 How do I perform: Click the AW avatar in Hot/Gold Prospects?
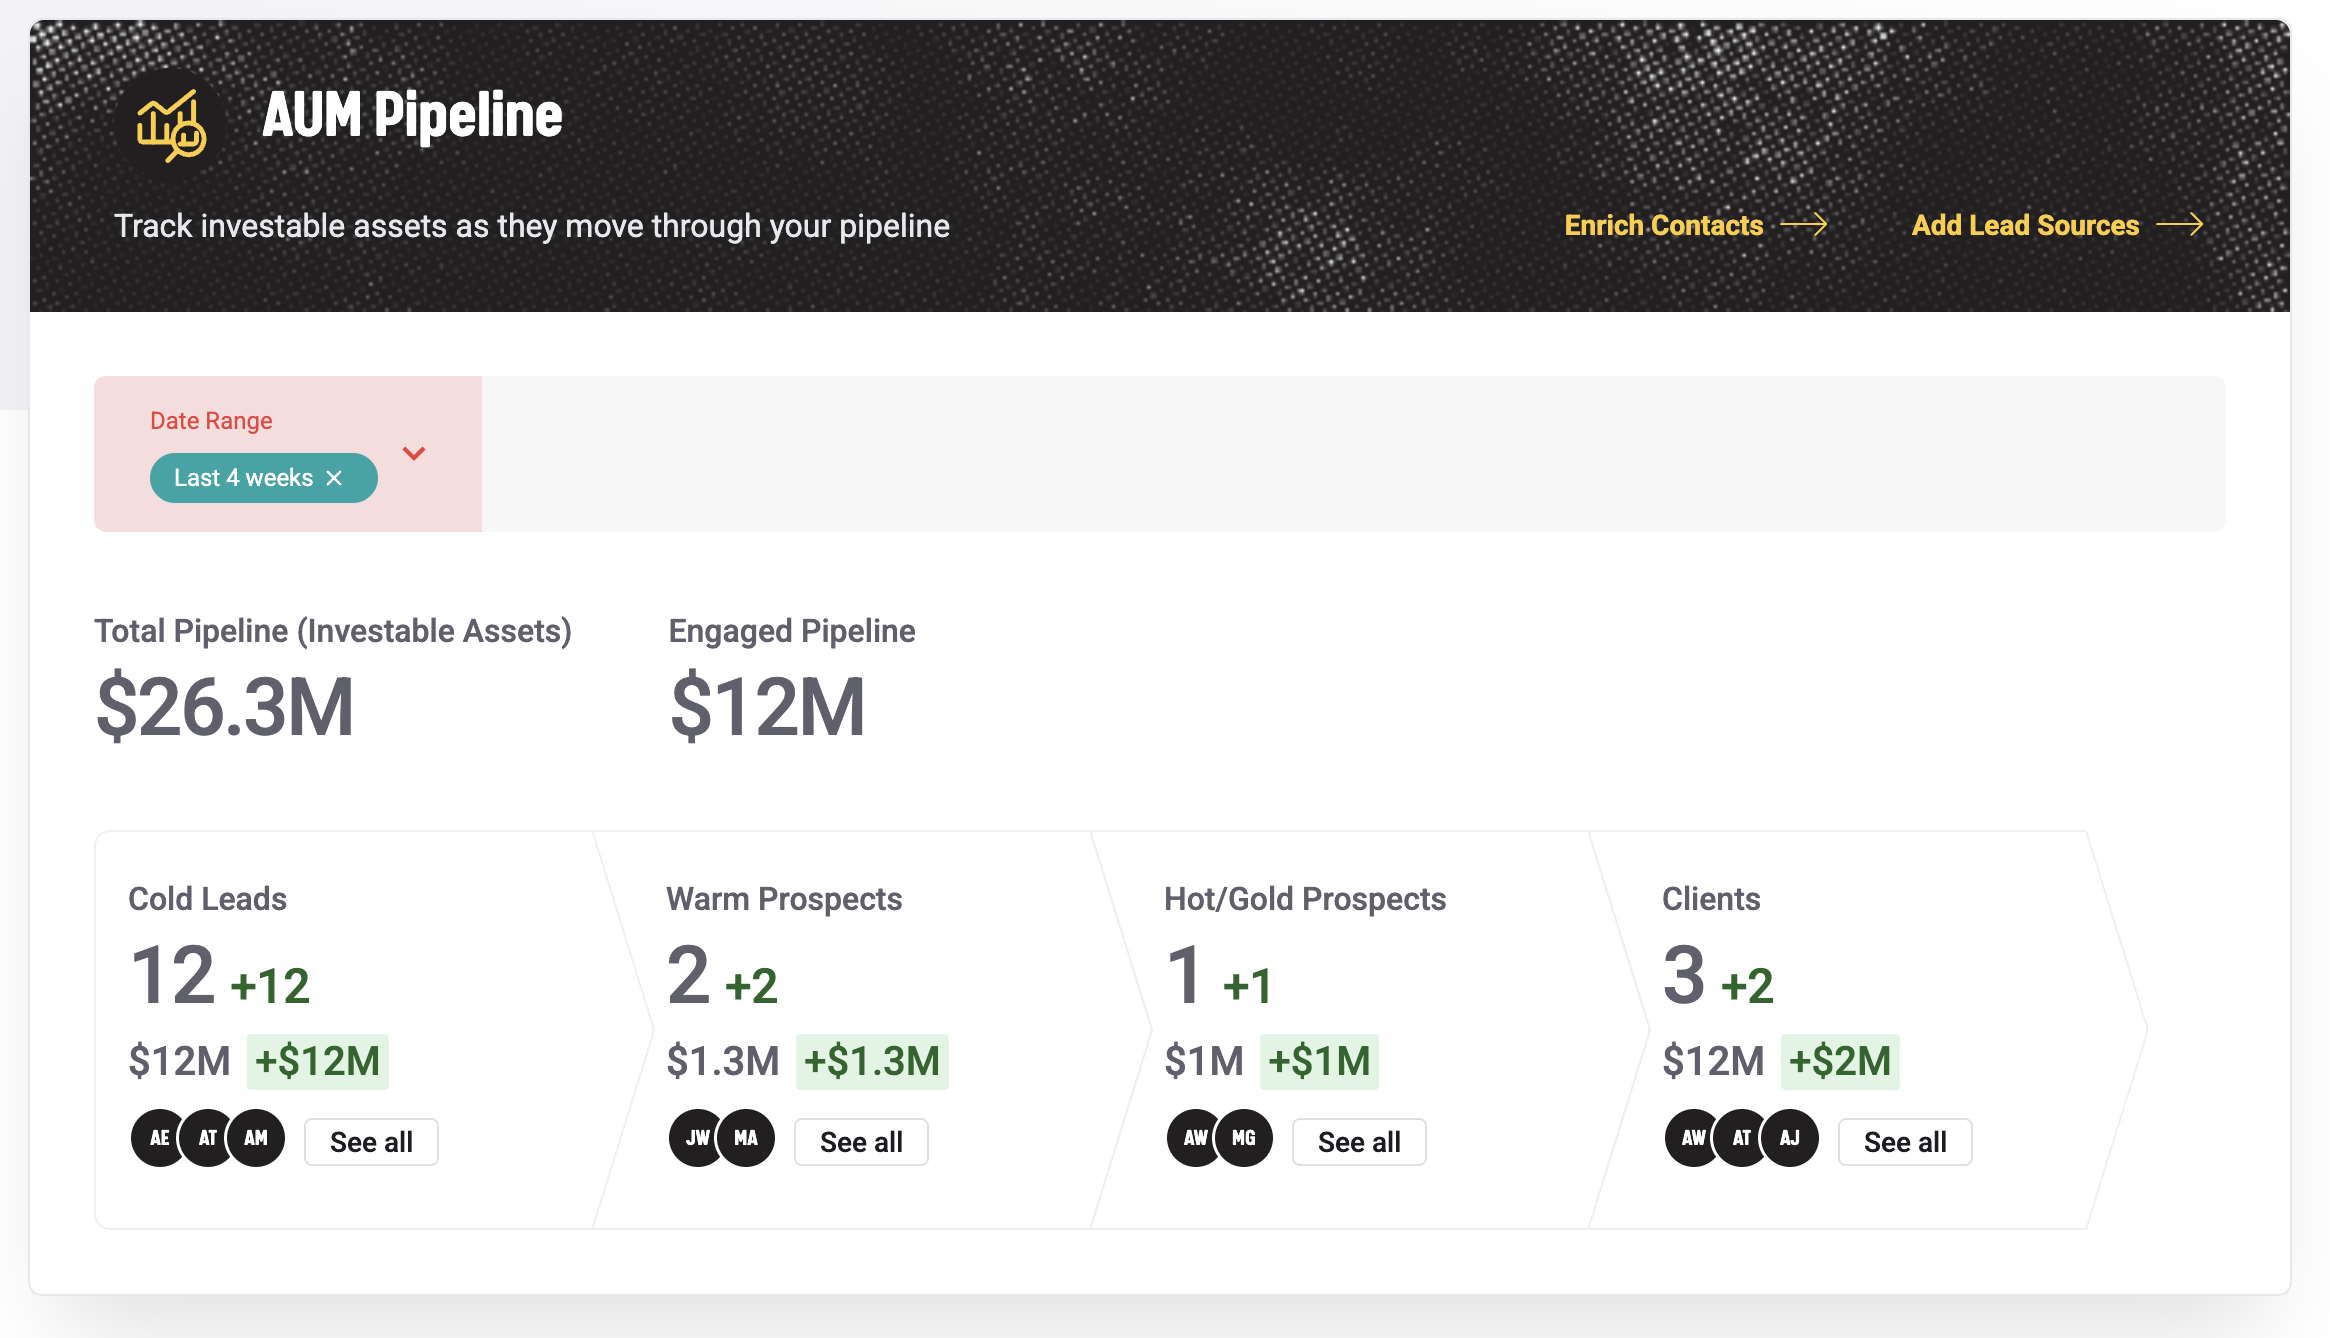click(1193, 1138)
